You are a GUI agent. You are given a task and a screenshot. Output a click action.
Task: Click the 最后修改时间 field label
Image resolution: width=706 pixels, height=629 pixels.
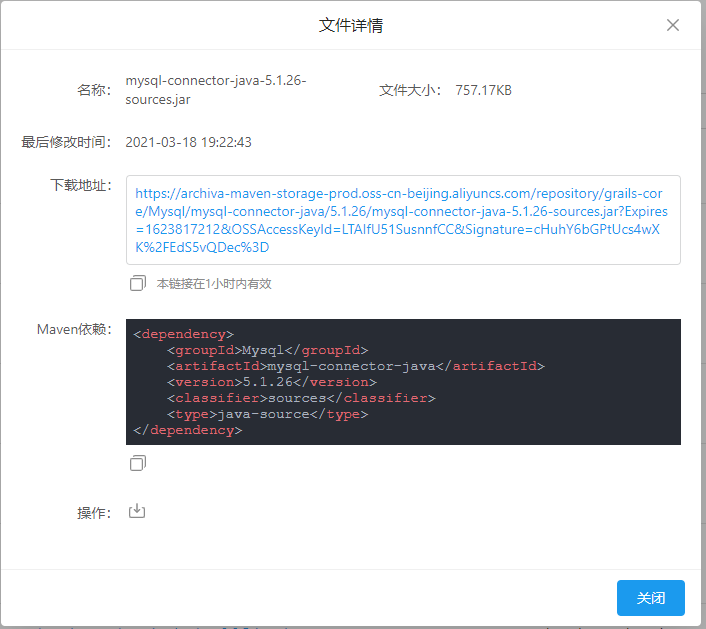click(65, 142)
